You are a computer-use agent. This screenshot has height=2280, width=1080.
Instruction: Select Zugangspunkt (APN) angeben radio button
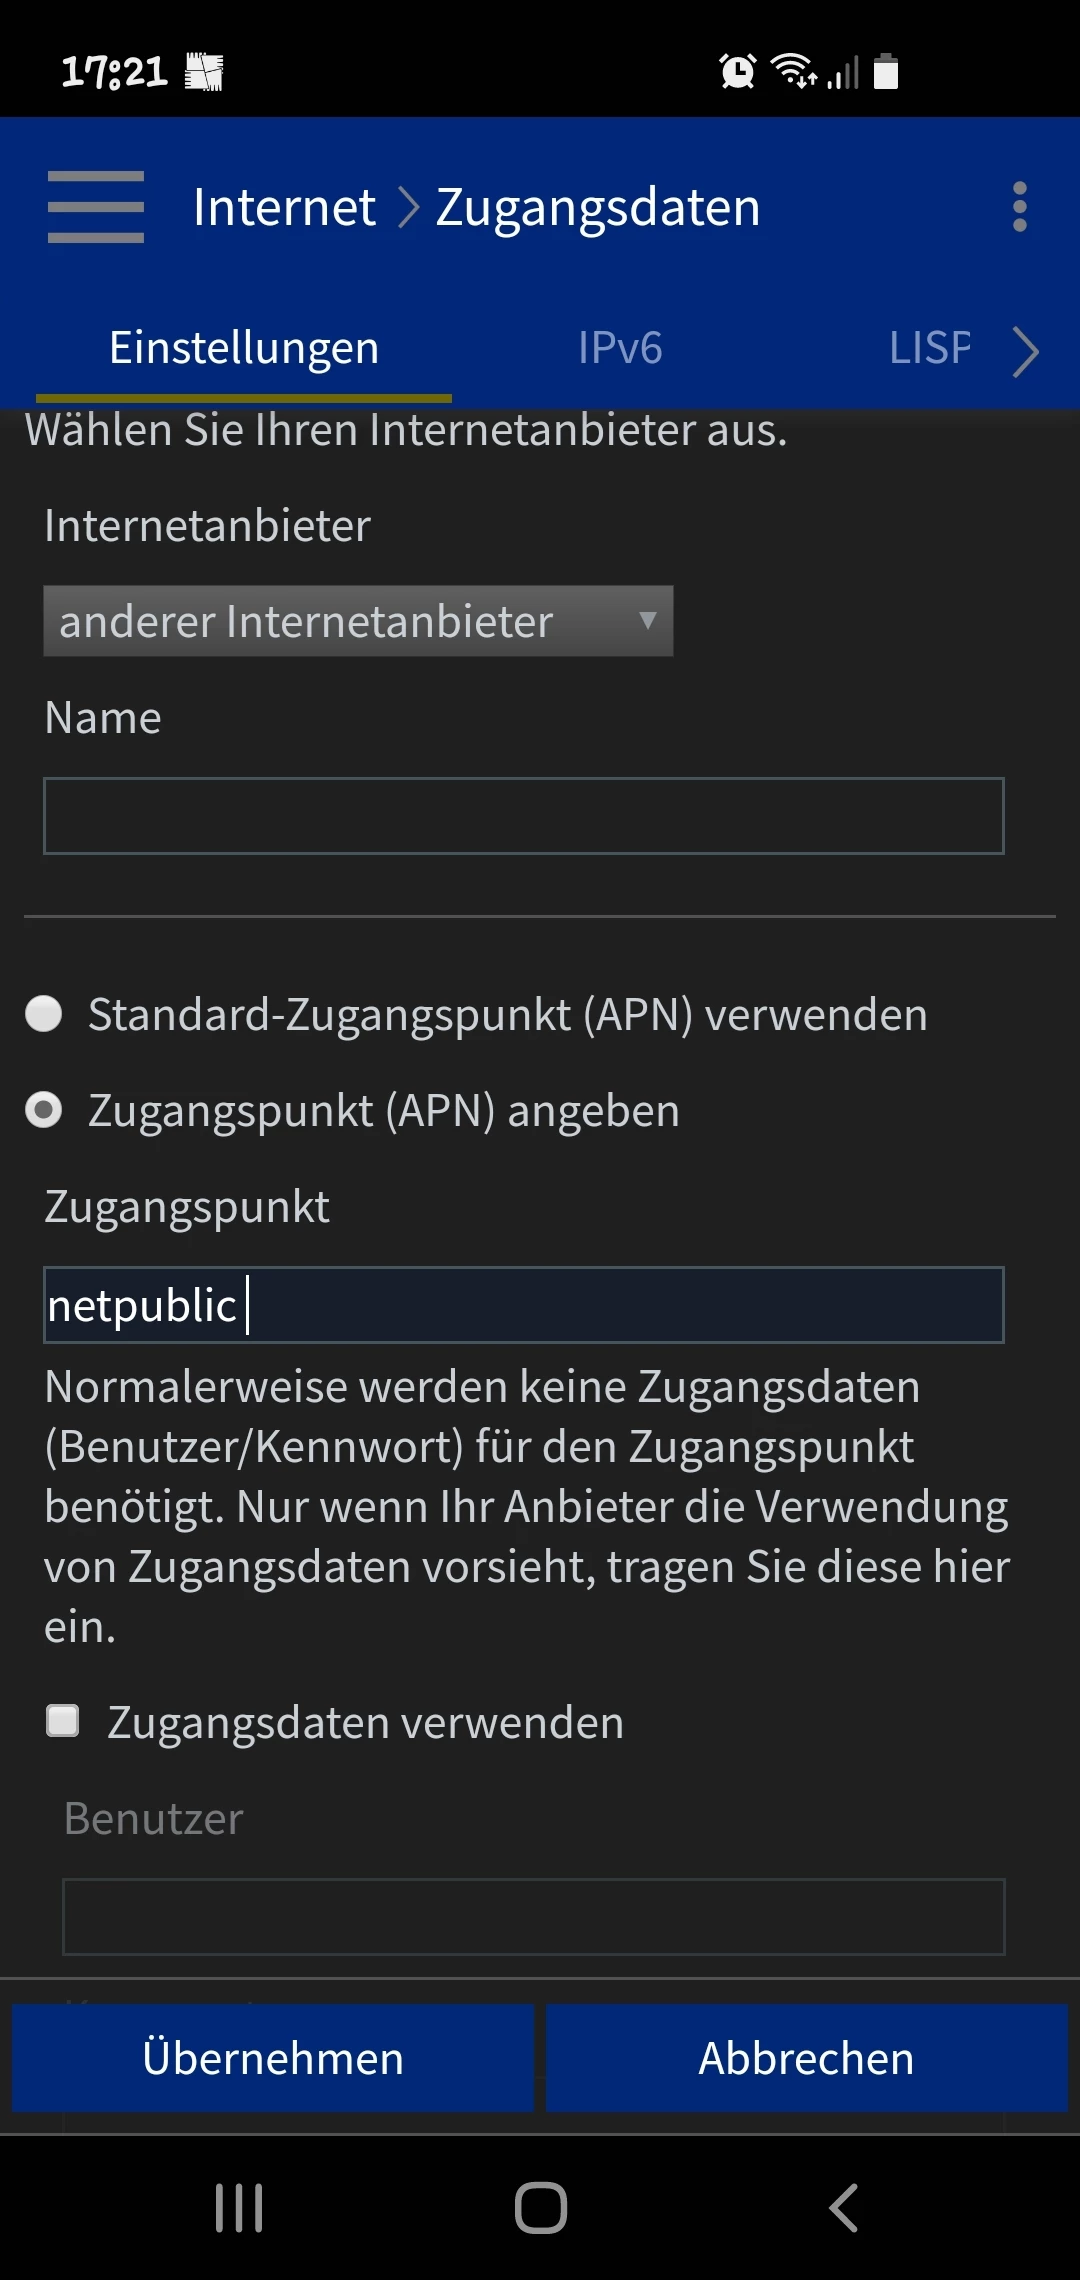point(44,1110)
